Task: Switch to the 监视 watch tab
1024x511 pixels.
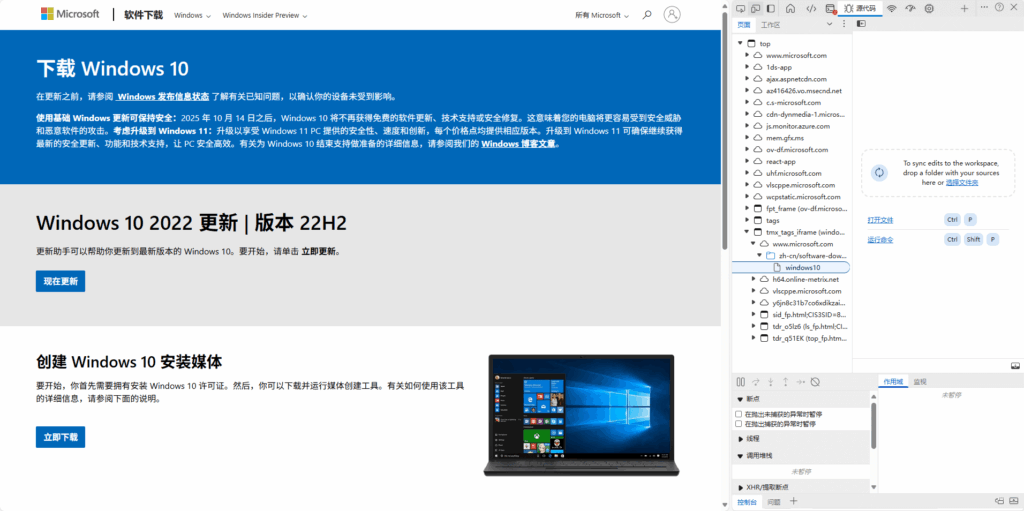Action: pos(920,382)
